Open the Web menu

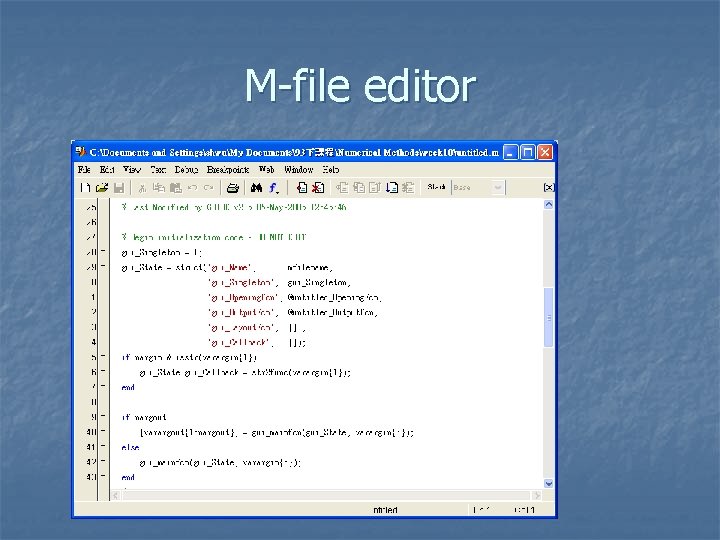pyautogui.click(x=267, y=169)
